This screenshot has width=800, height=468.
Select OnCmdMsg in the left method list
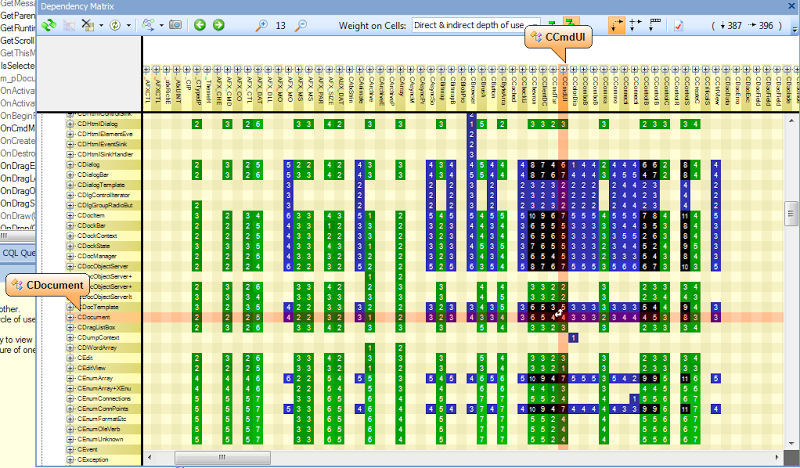[18, 128]
